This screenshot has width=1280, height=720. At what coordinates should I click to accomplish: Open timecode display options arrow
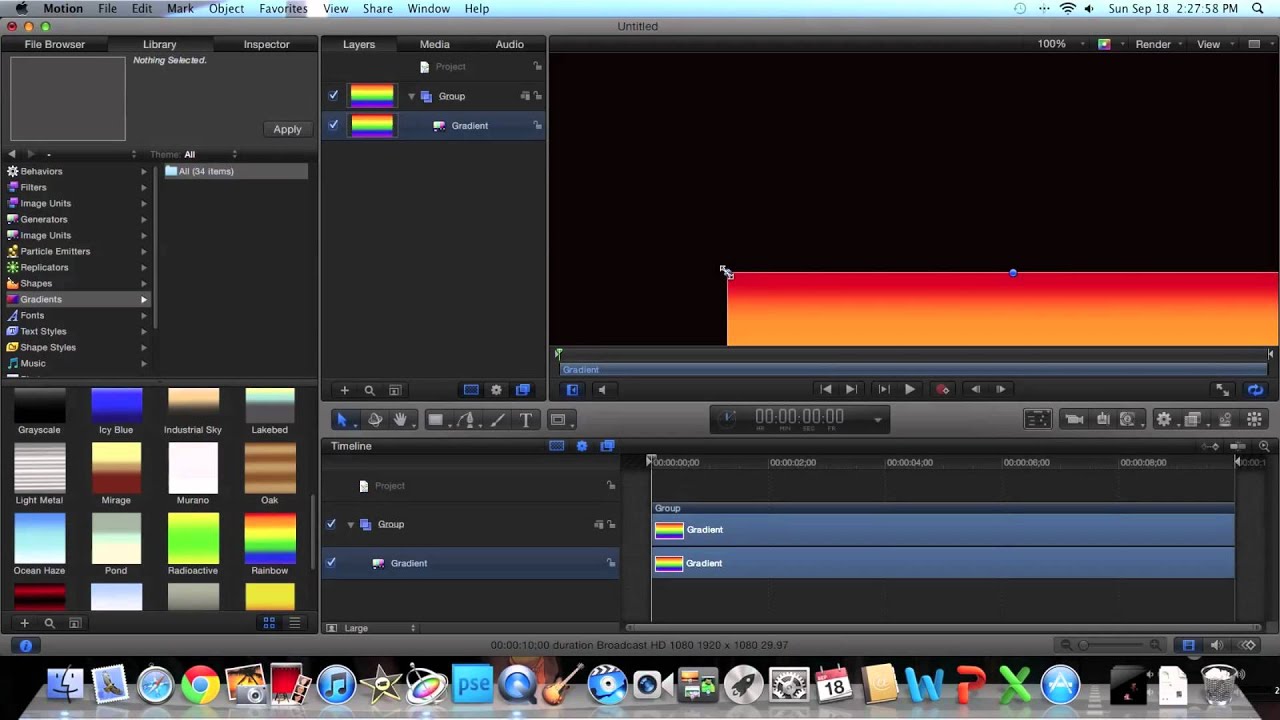(x=877, y=420)
